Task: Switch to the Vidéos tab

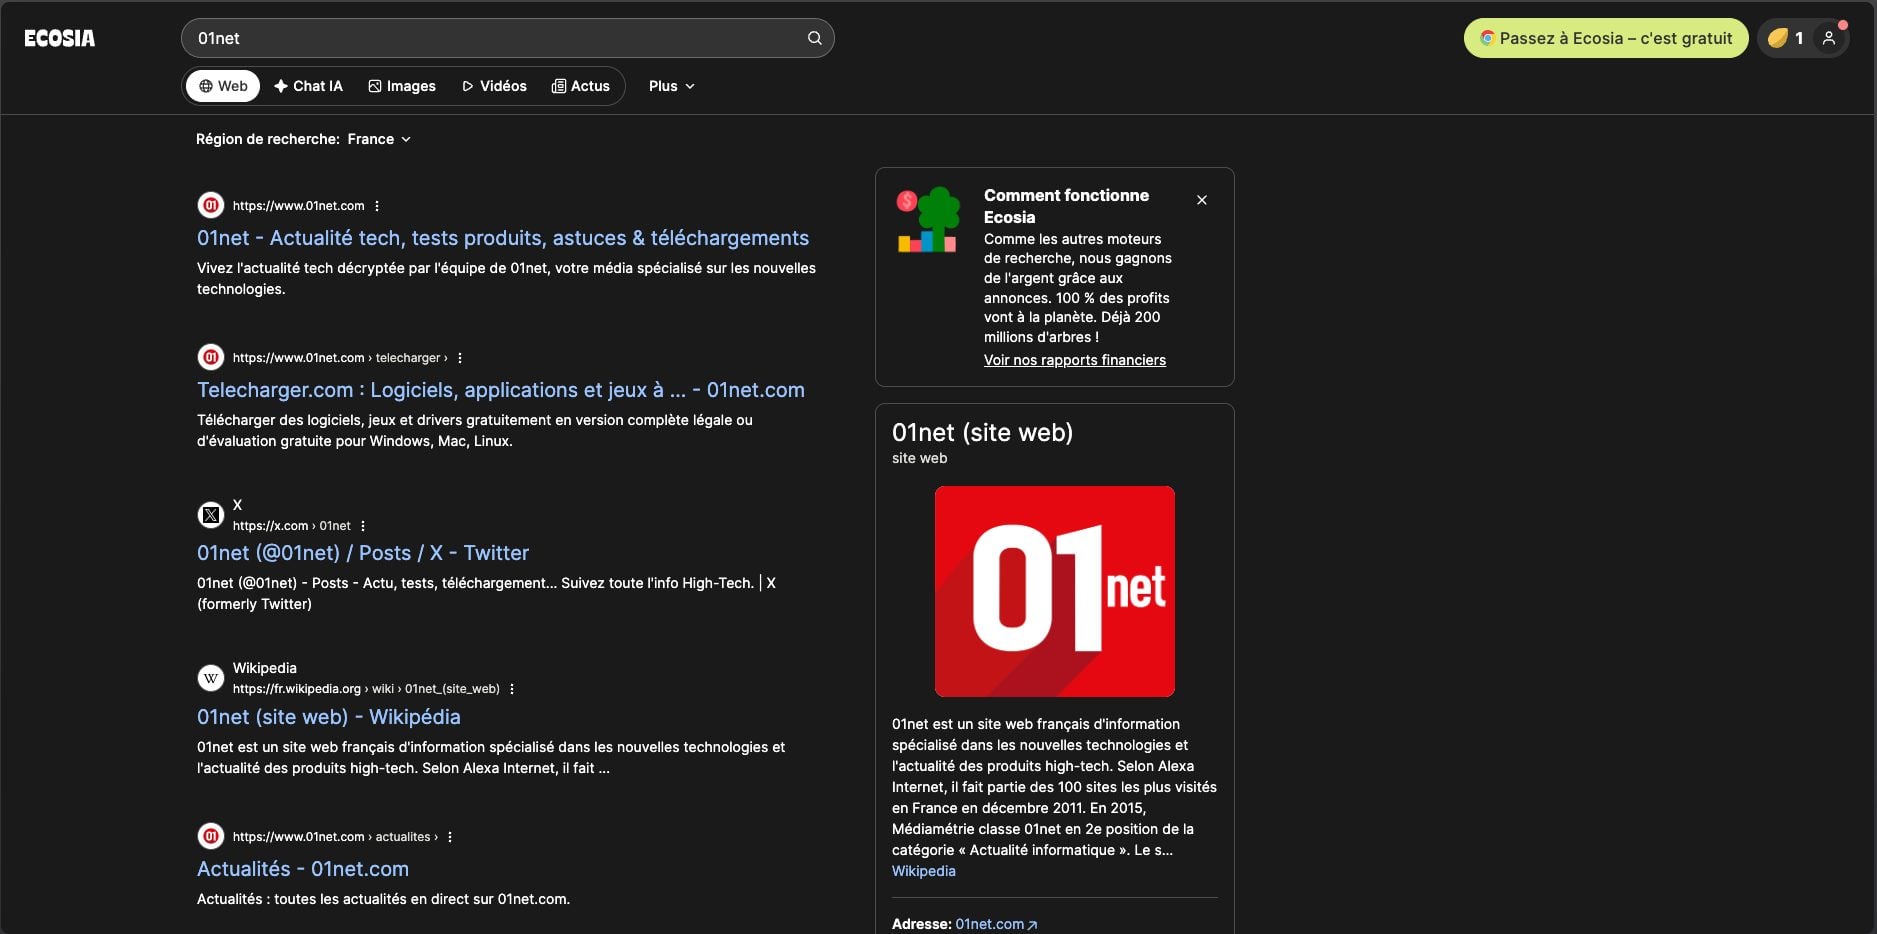Action: click(494, 86)
